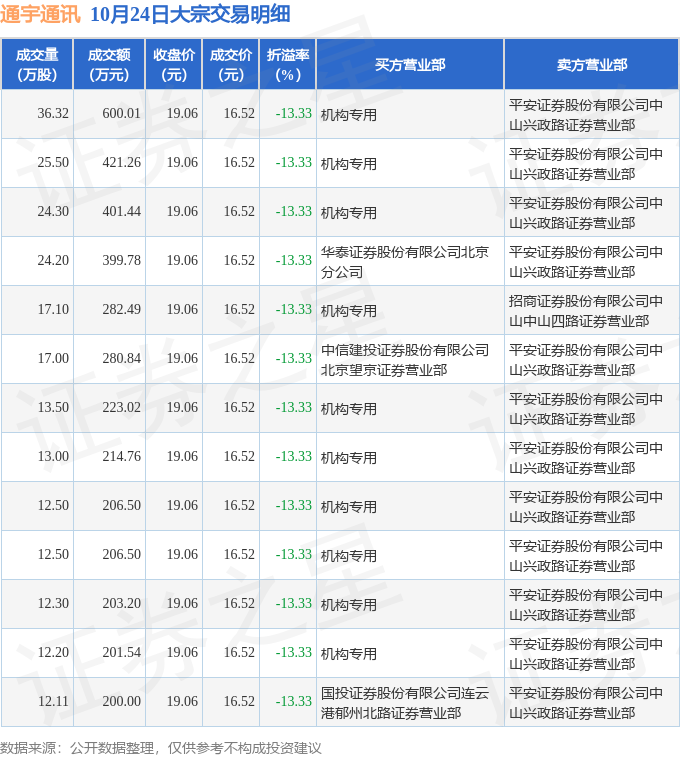The width and height of the screenshot is (680, 757).
Task: Click the -13.33 discount in 12.11 row
Action: point(293,701)
